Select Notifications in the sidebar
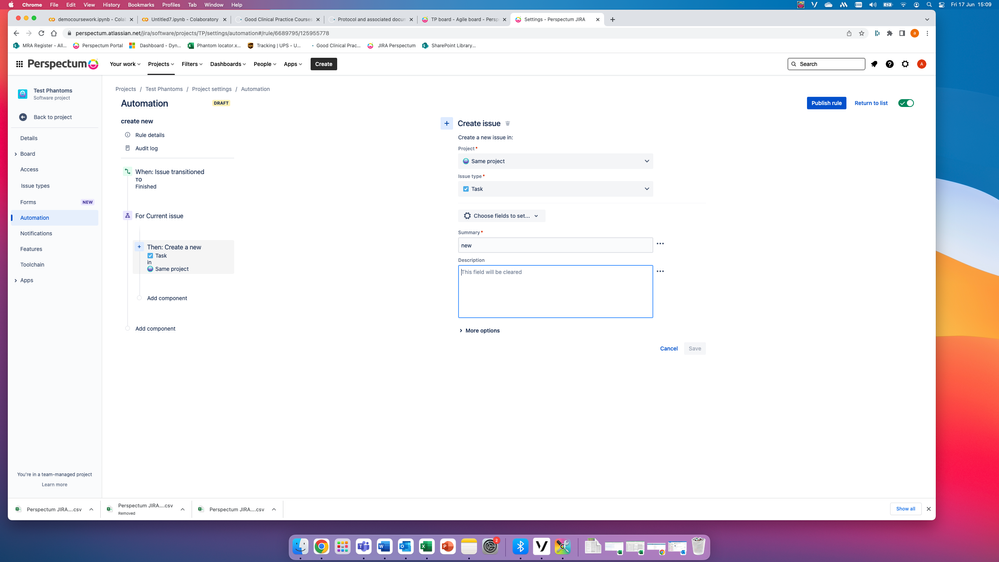 tap(36, 233)
